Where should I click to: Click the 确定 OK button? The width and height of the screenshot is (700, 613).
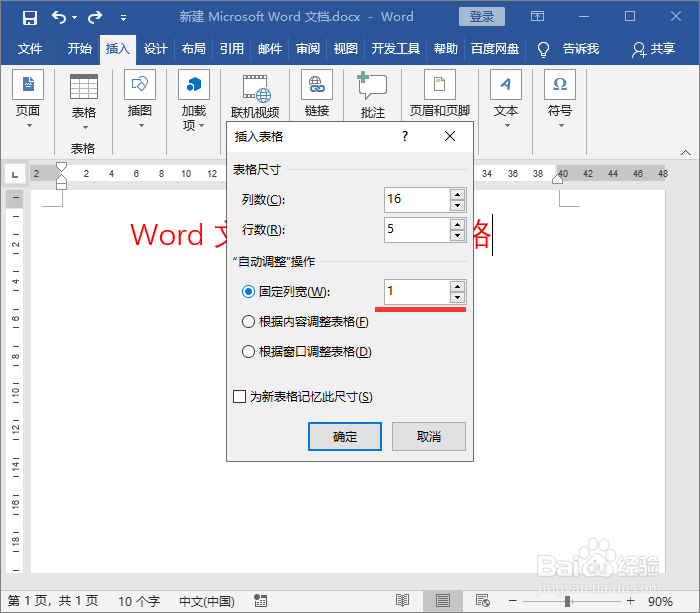pyautogui.click(x=345, y=436)
